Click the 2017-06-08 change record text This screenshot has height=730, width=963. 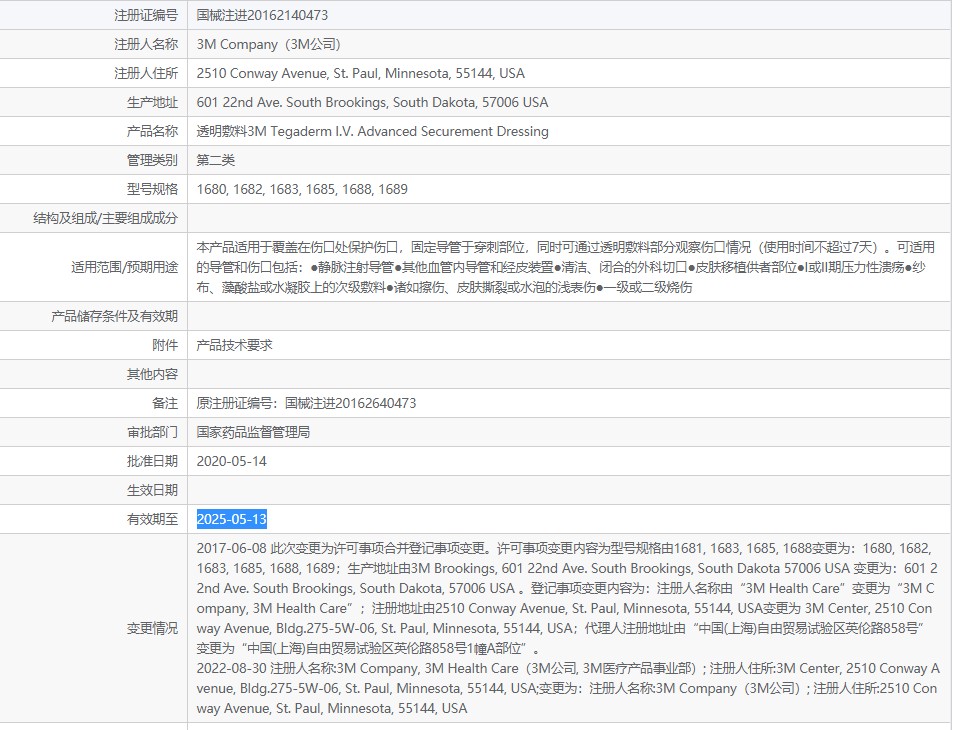(x=567, y=598)
